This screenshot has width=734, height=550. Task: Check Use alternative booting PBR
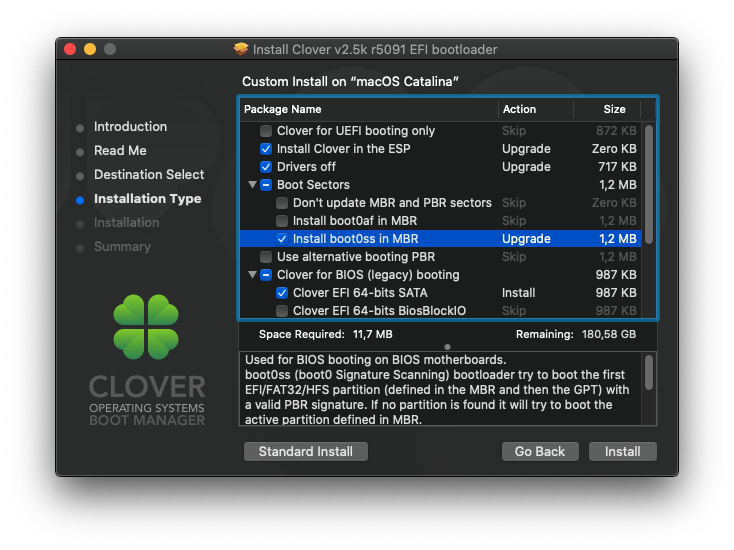266,257
